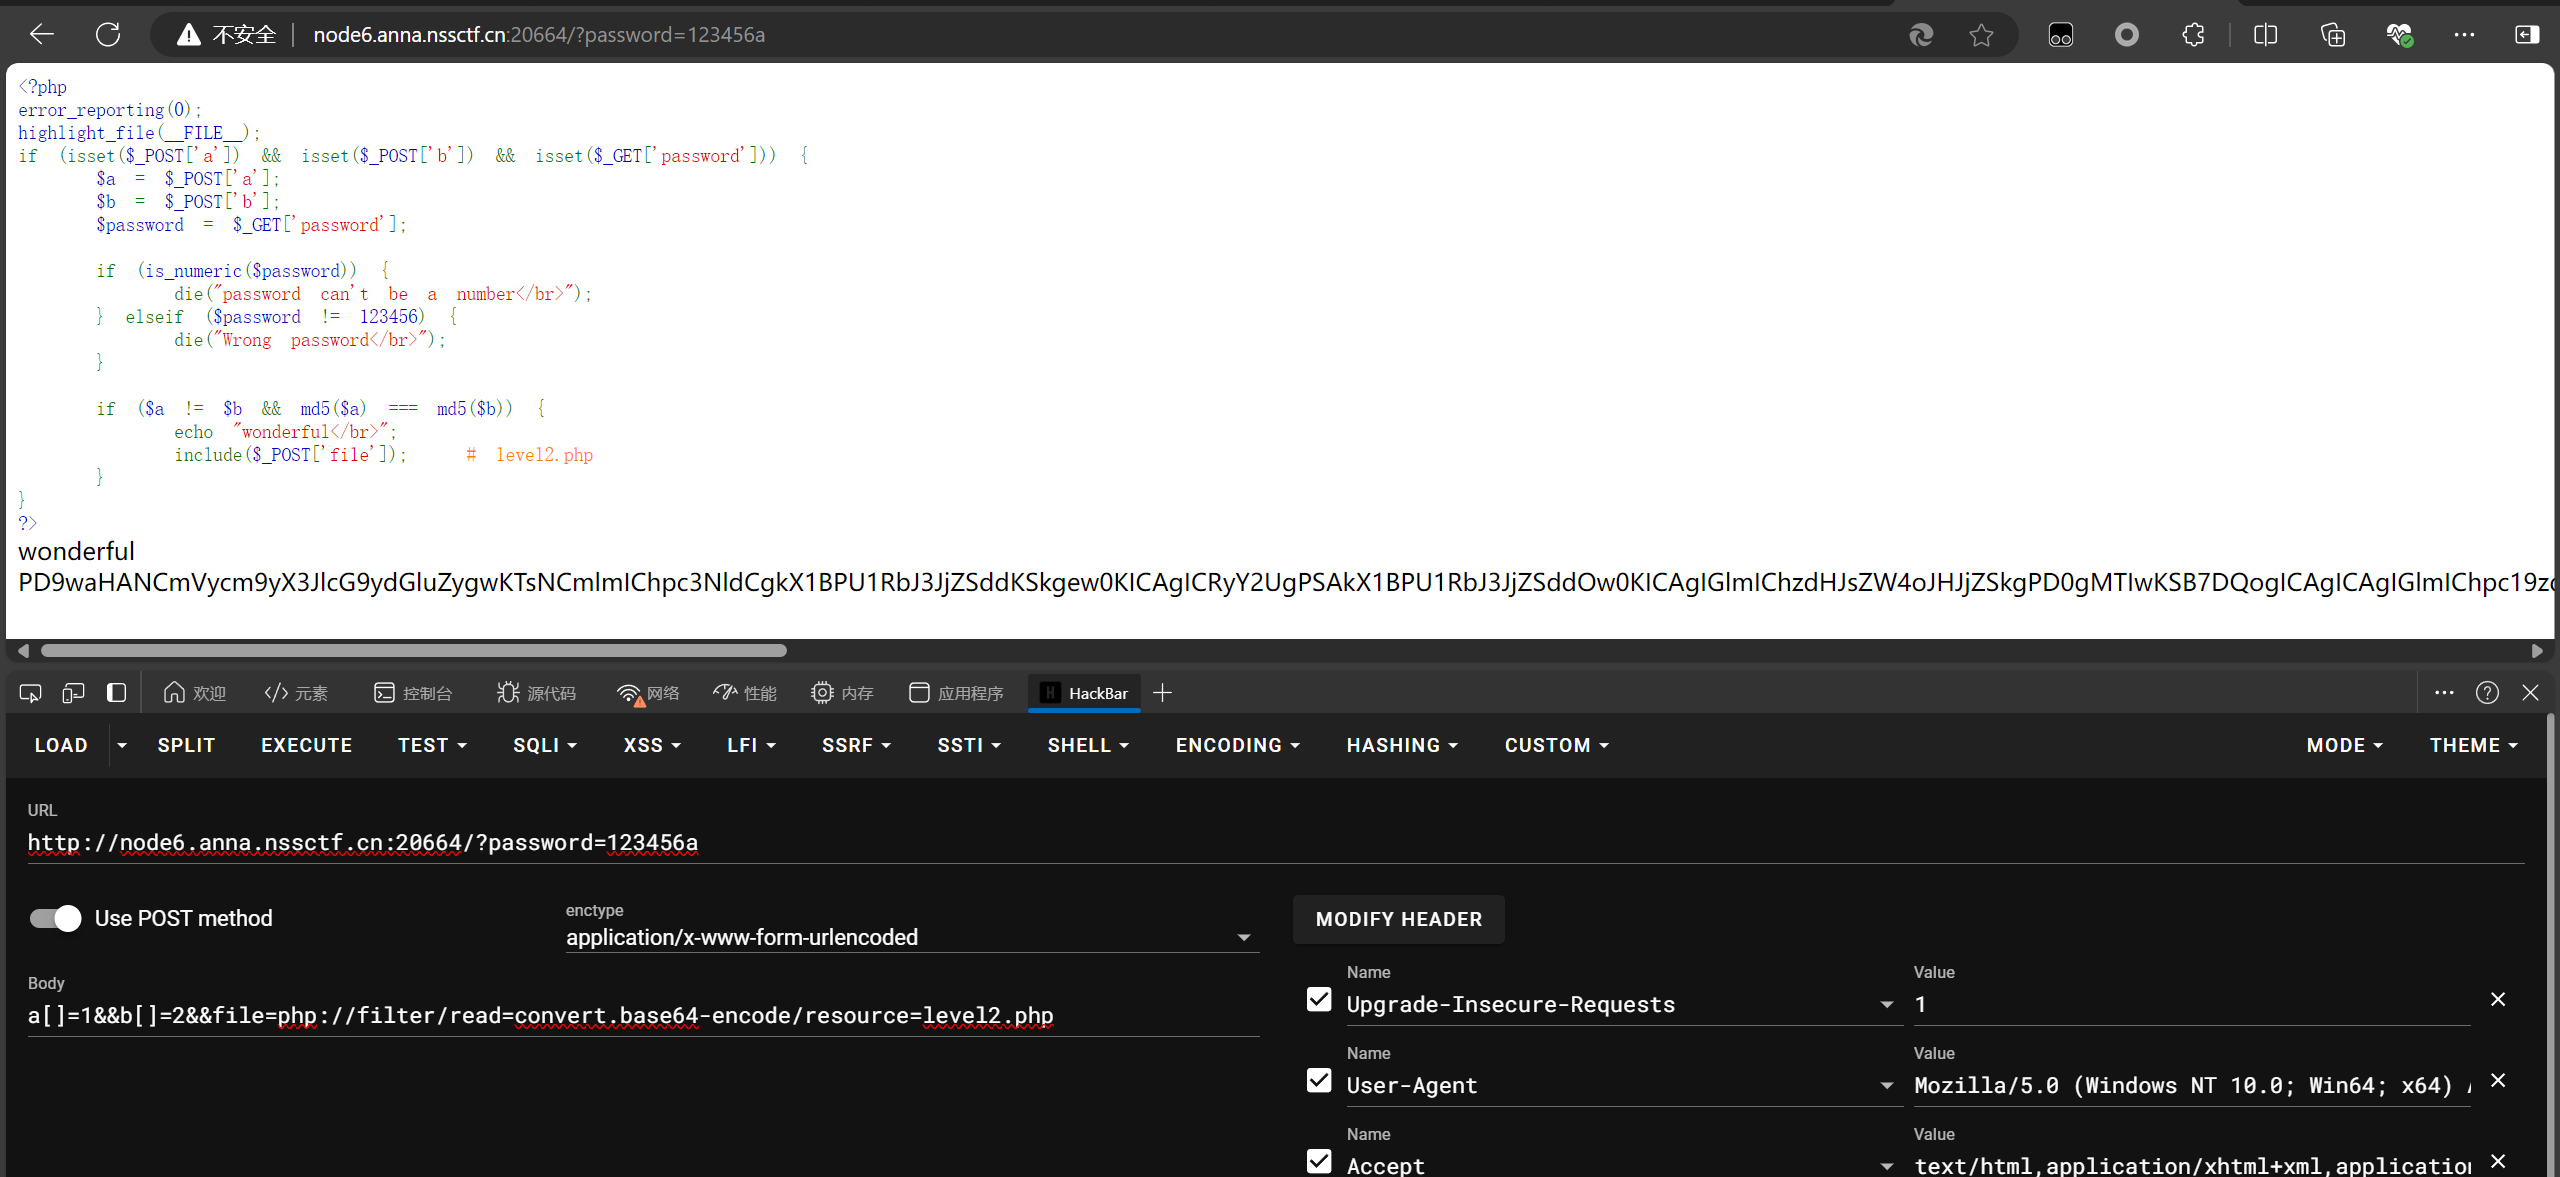This screenshot has width=2560, height=1177.
Task: Switch to the 网络 network tab
Action: (648, 693)
